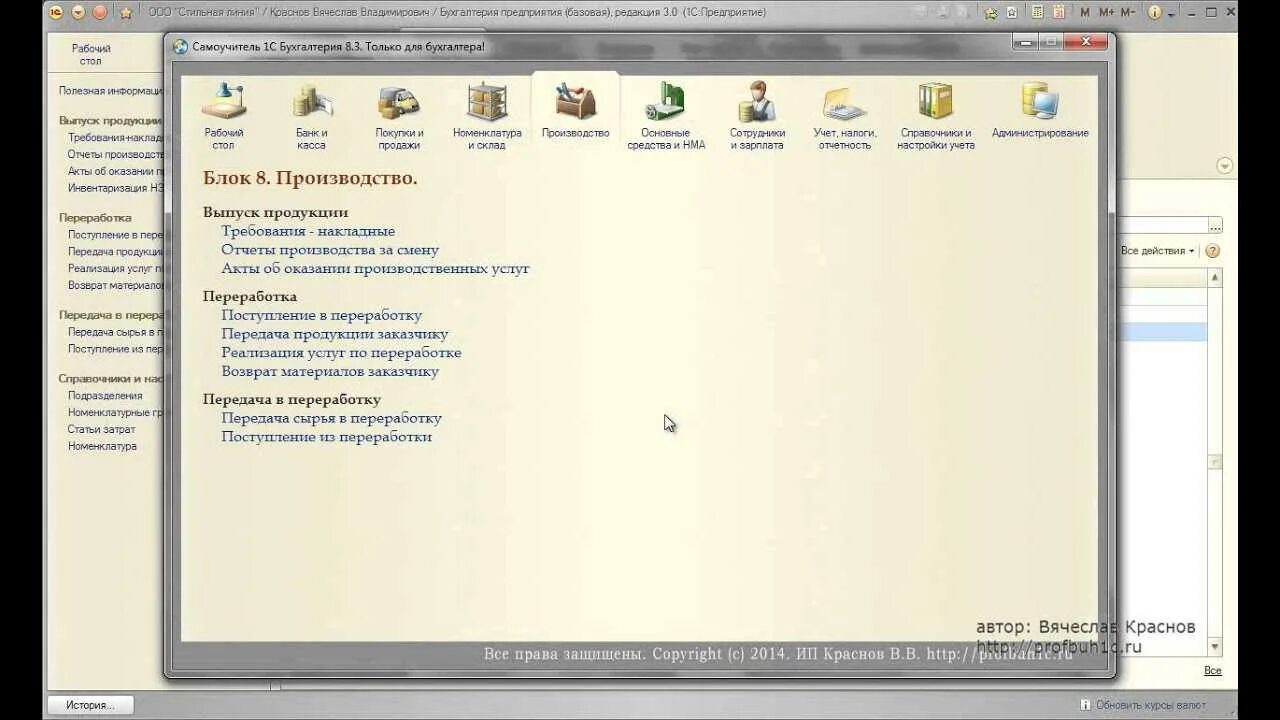Click the round collapse arrow on the right panel
The height and width of the screenshot is (720, 1280).
coord(1224,166)
